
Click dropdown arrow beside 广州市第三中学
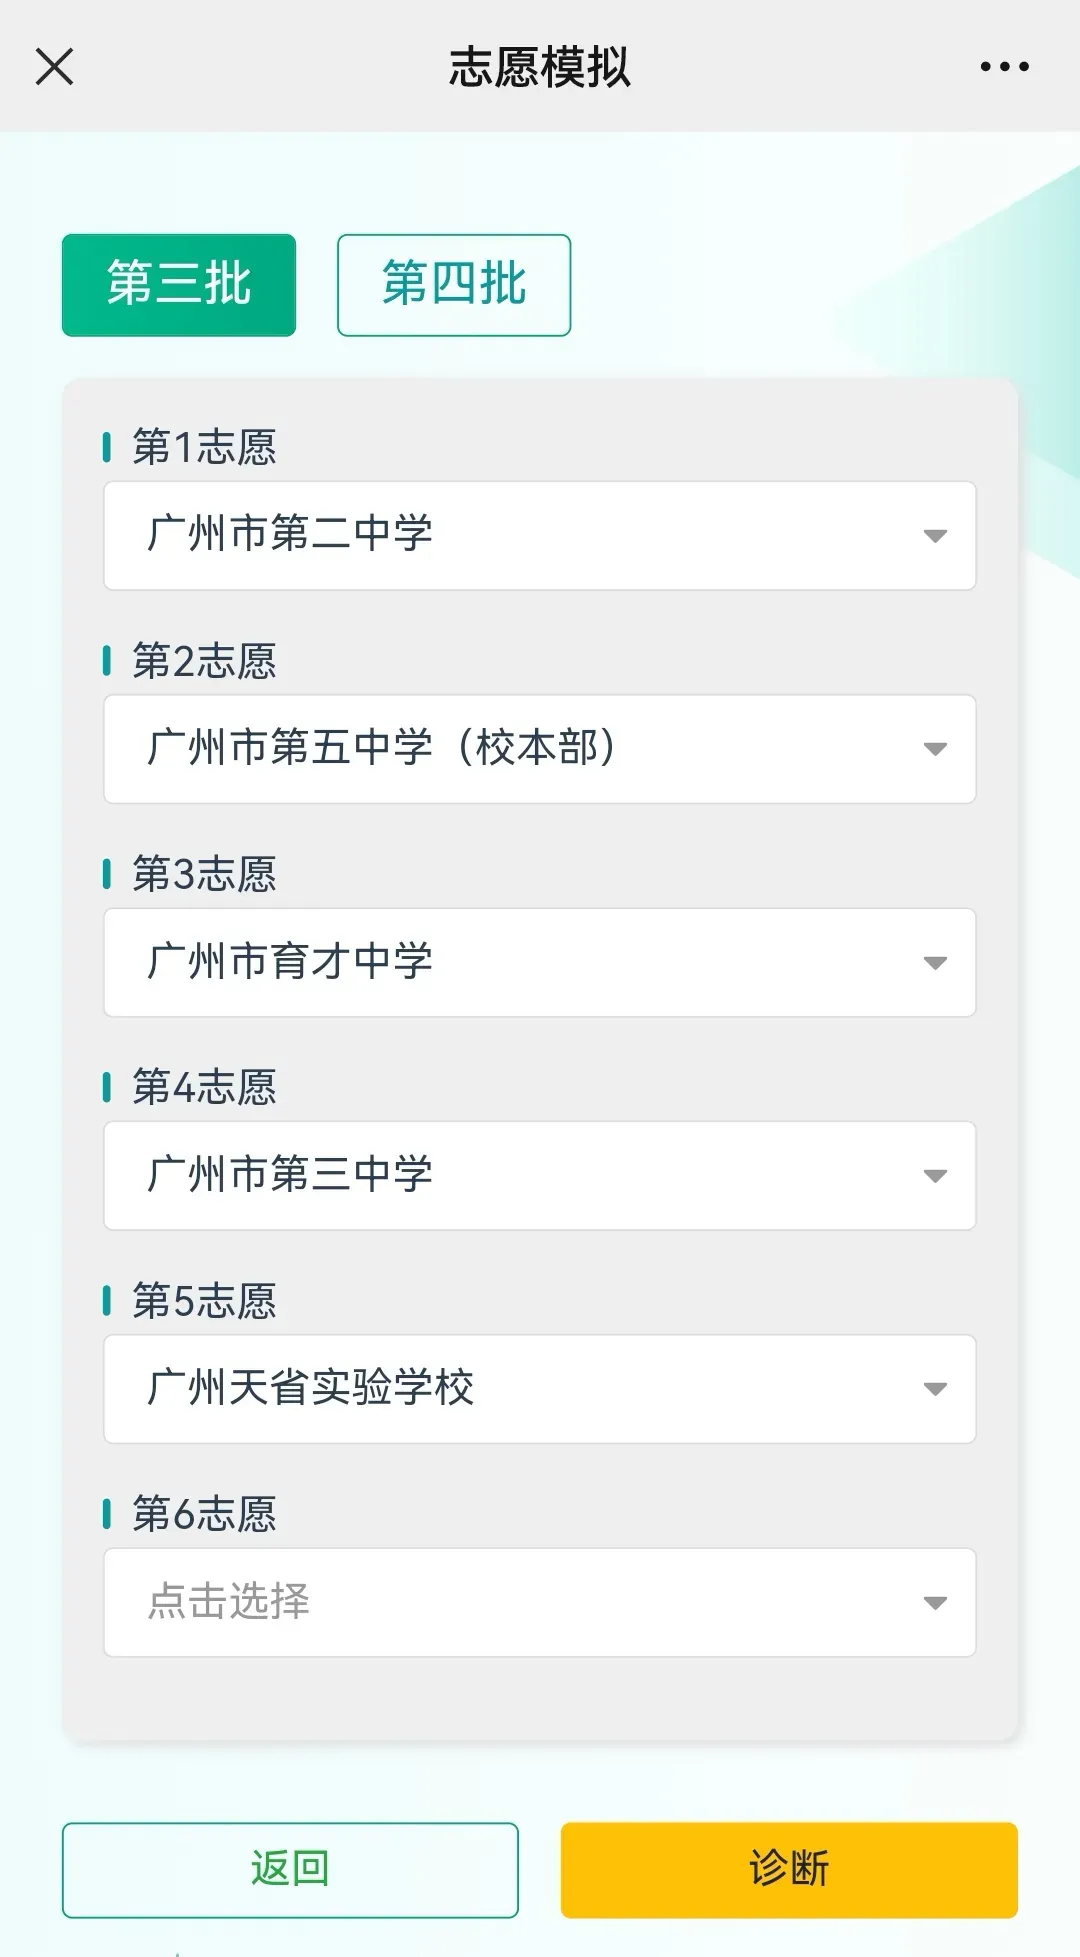coord(935,1176)
